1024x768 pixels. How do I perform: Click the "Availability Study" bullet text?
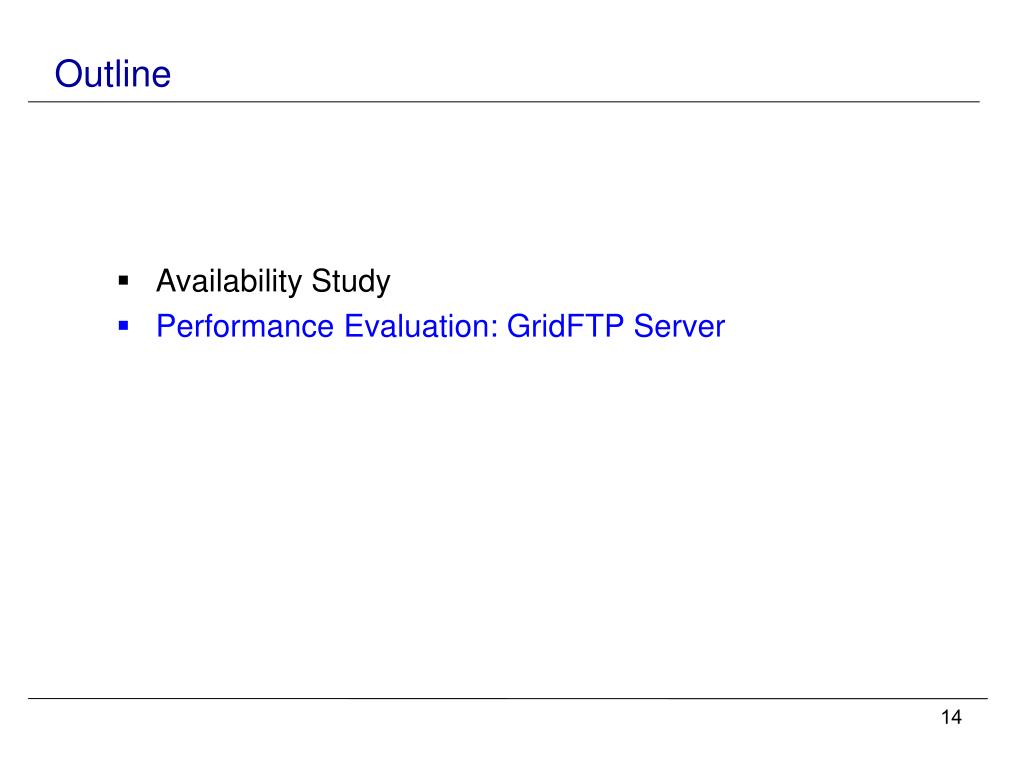pos(273,281)
